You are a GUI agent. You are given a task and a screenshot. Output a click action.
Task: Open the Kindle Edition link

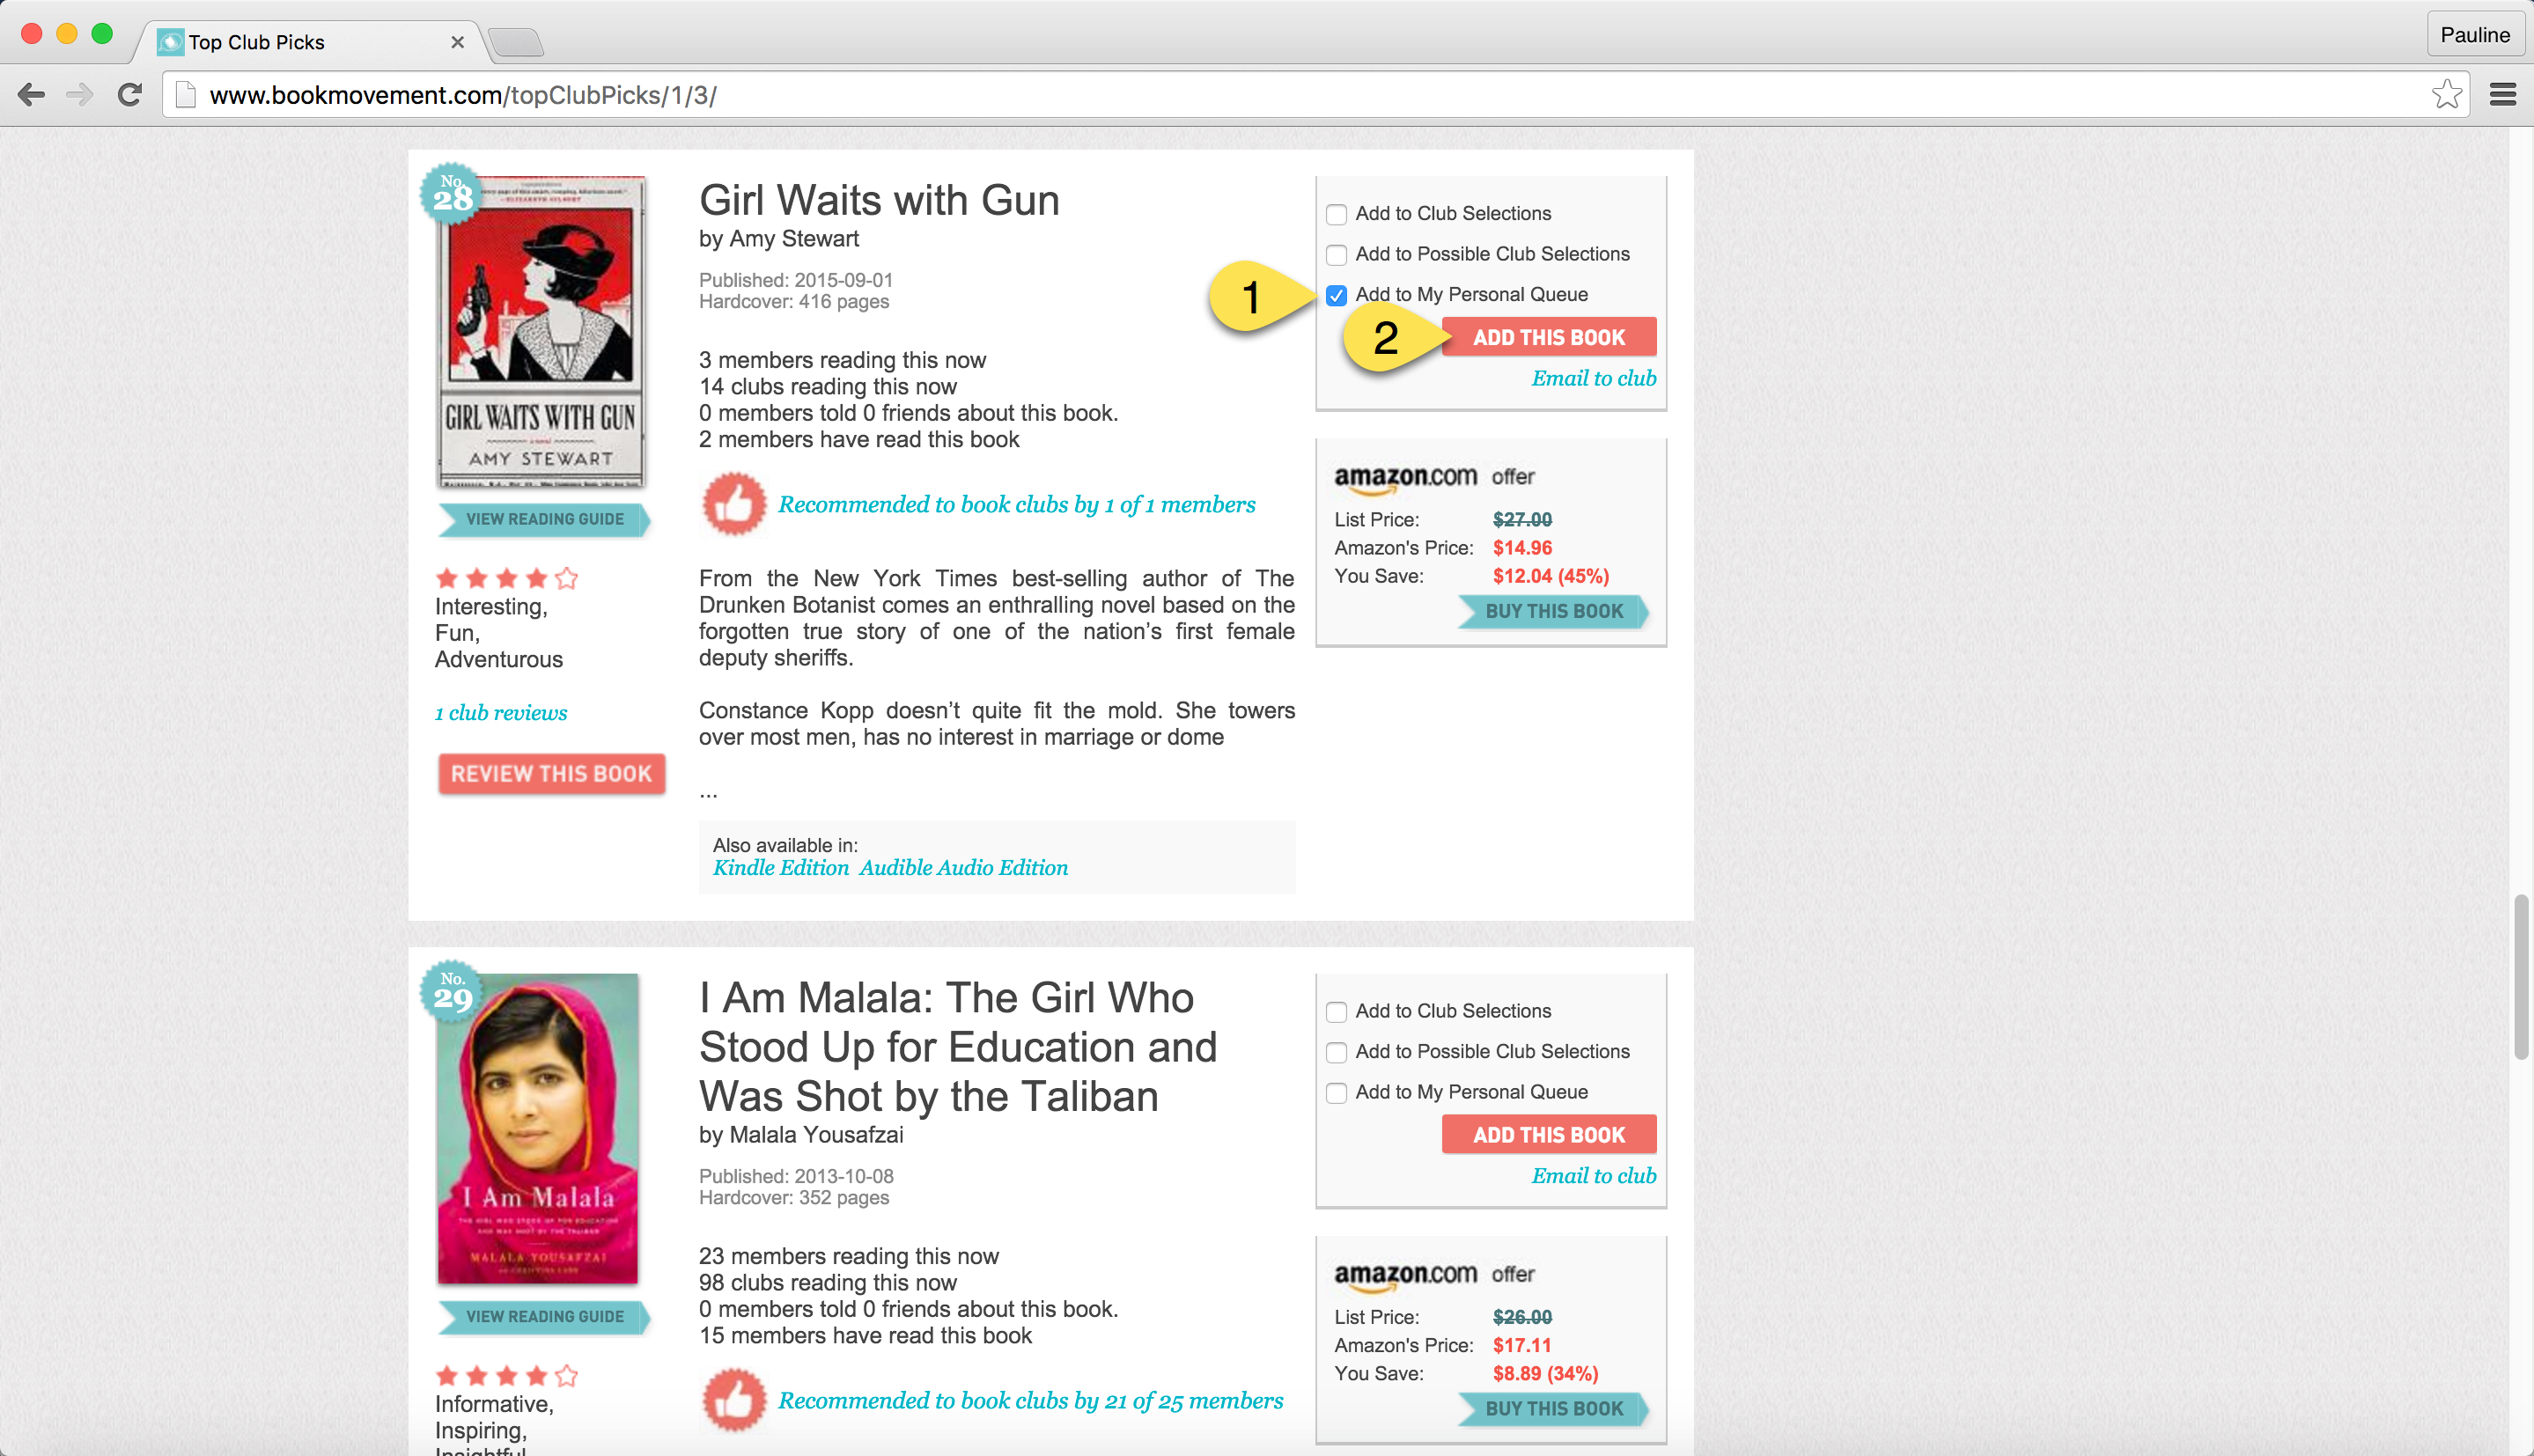(x=780, y=868)
